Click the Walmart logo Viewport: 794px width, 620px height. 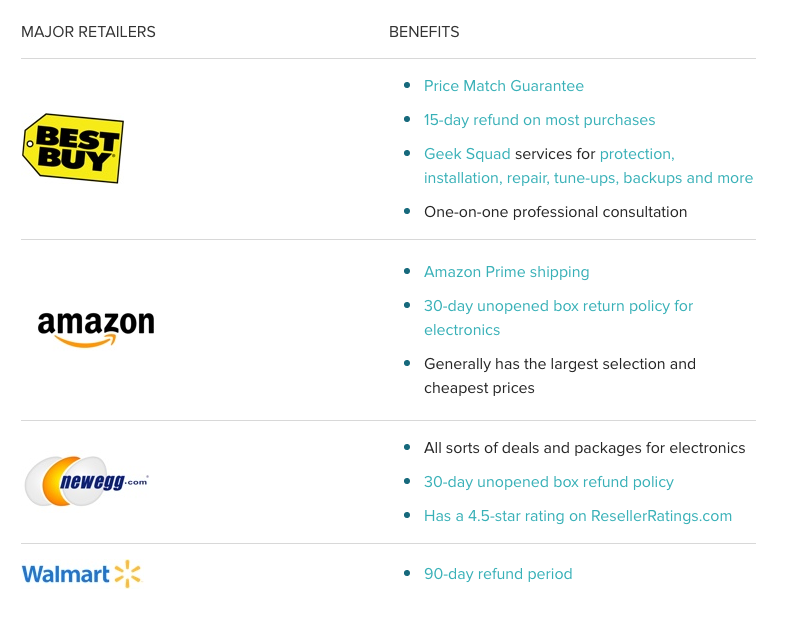(82, 574)
